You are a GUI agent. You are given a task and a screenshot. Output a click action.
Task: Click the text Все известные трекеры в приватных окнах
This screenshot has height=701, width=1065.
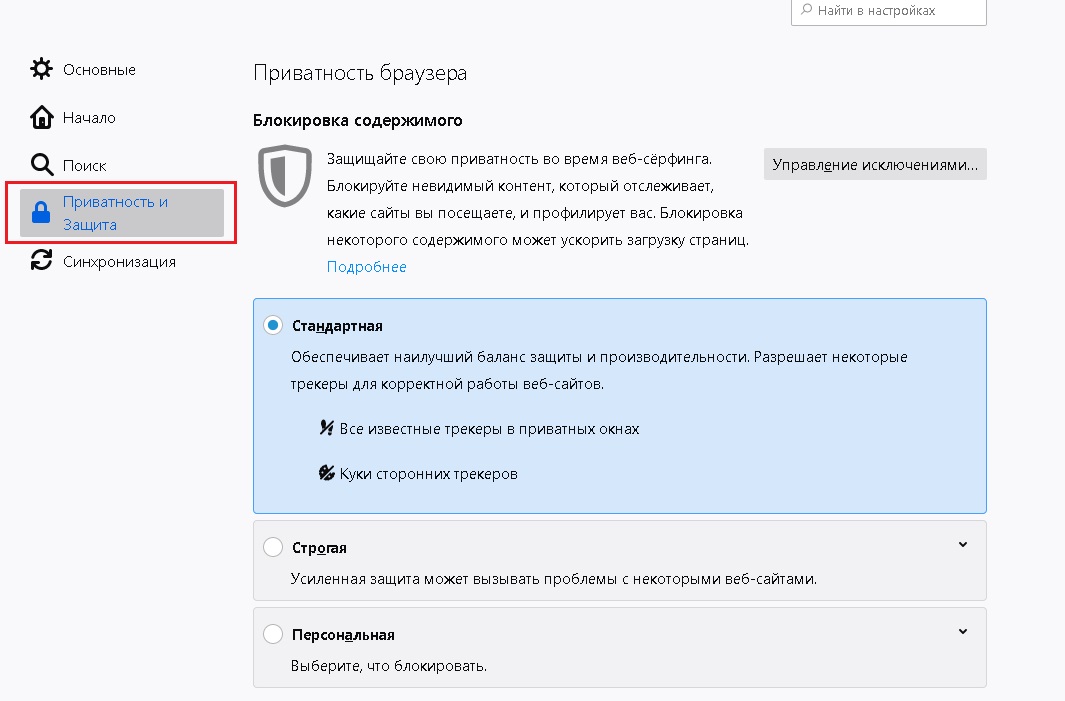pyautogui.click(x=489, y=429)
